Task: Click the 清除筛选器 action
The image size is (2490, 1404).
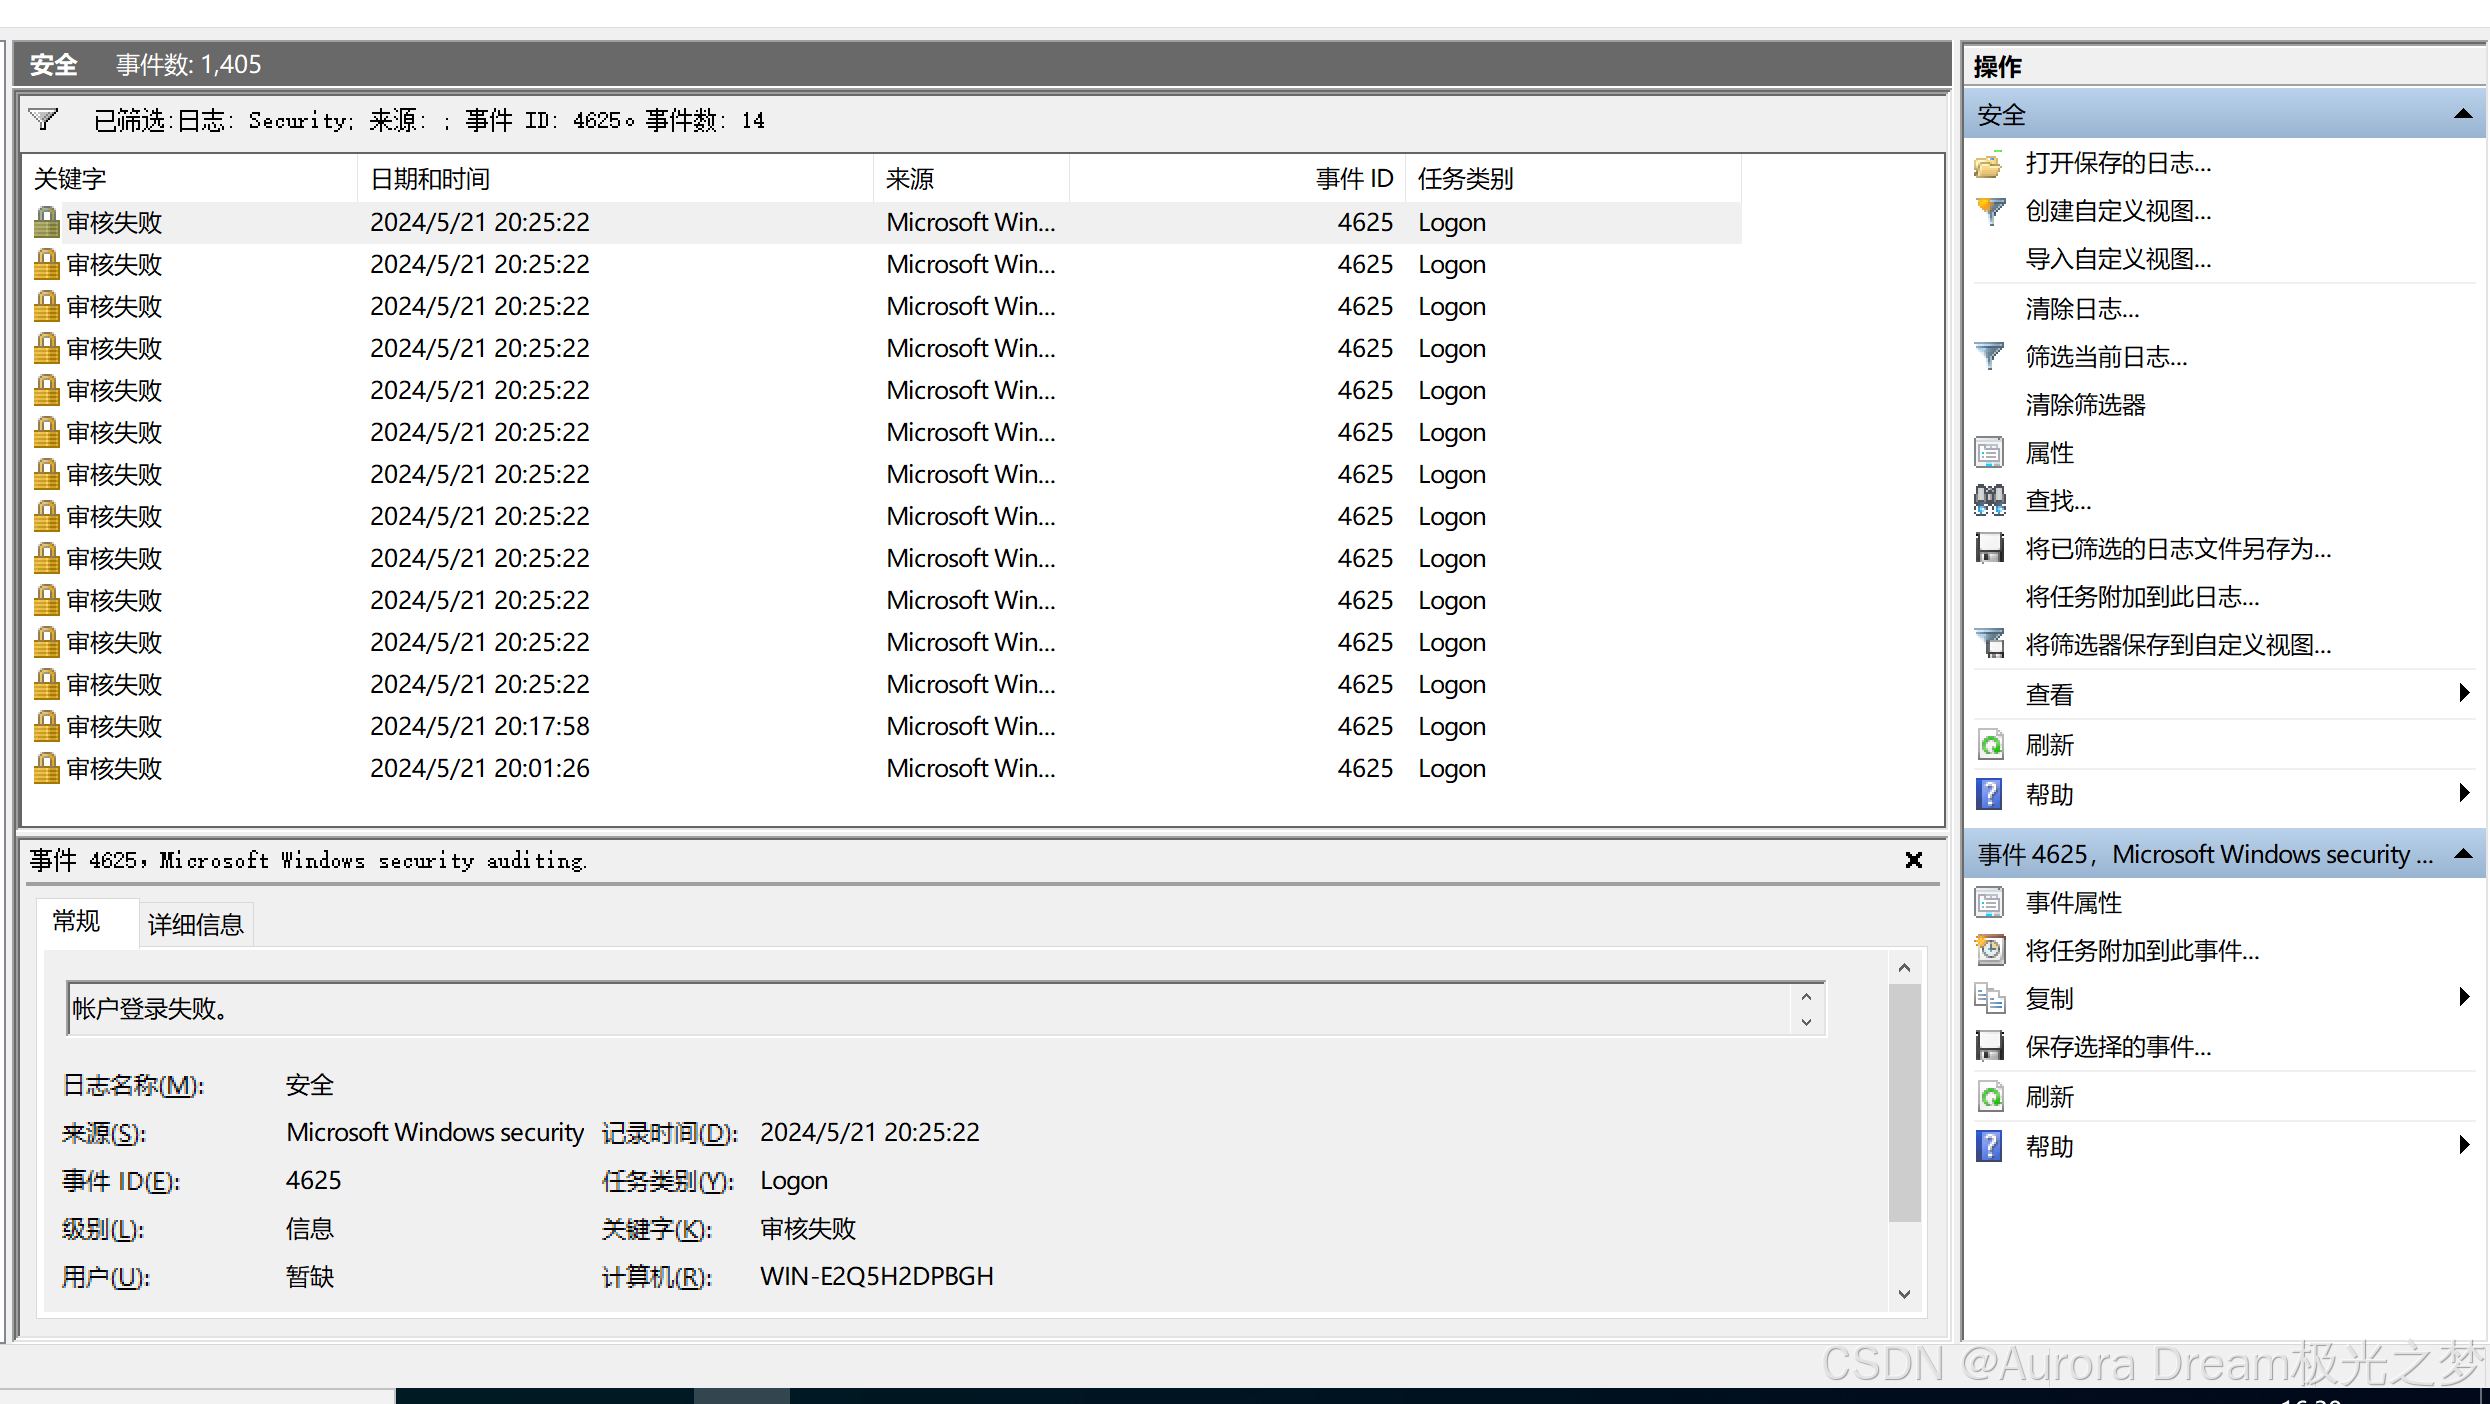Action: 2085,405
